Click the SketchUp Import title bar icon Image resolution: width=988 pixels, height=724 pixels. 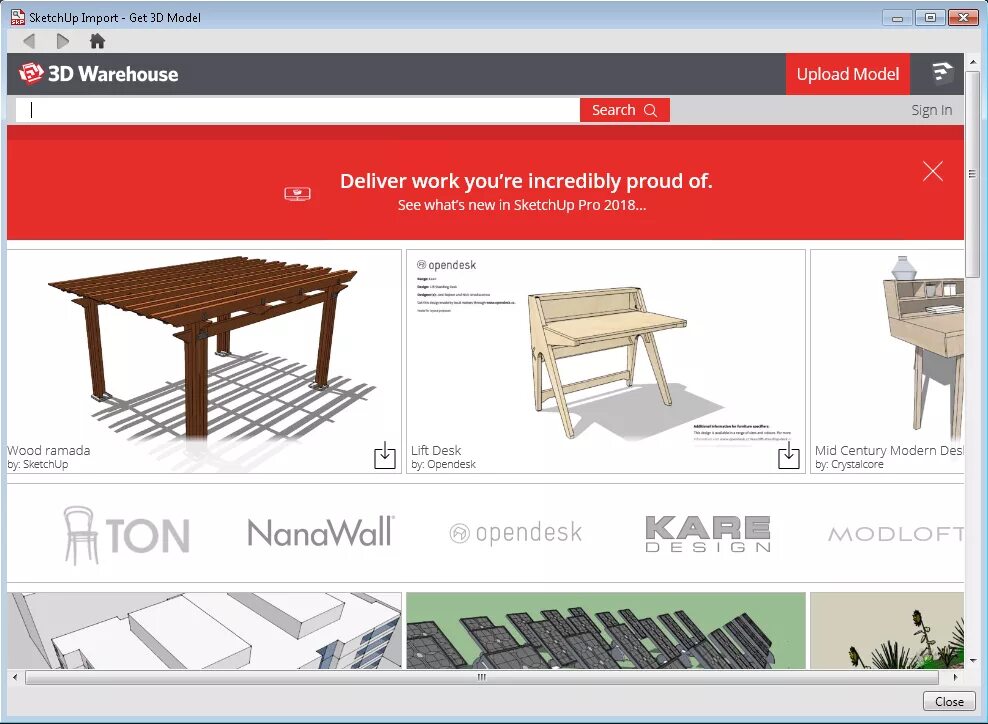(x=18, y=18)
